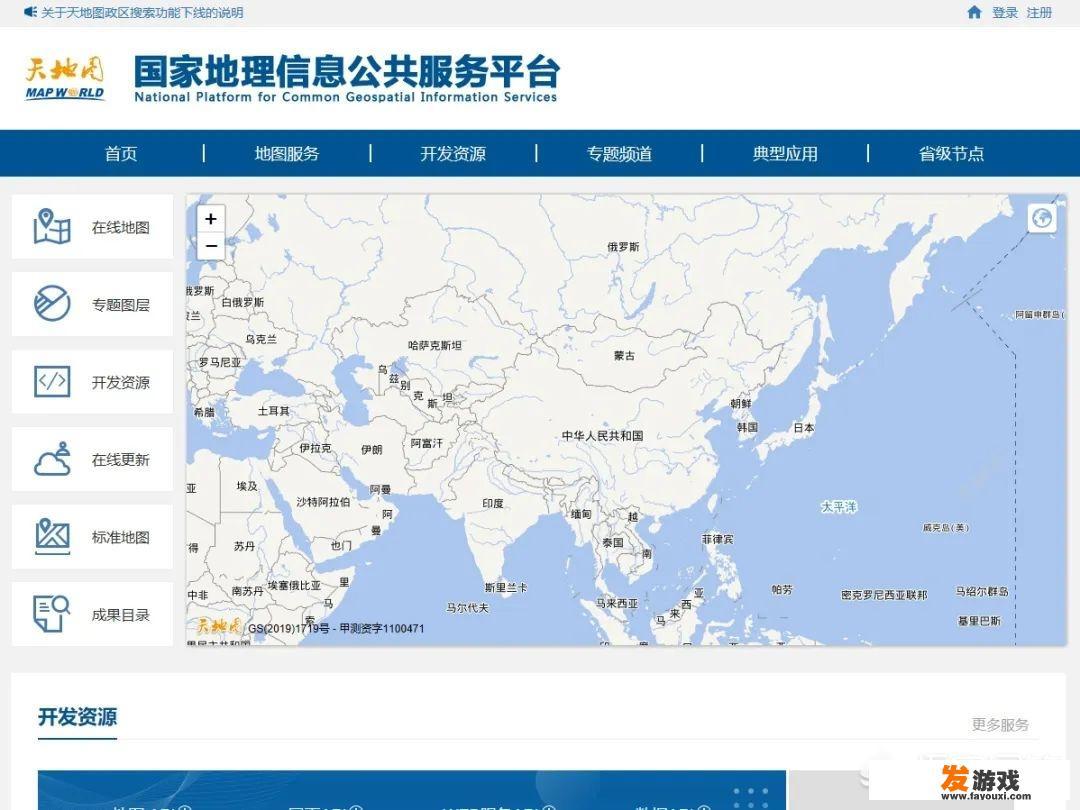The image size is (1080, 810).
Task: Click the 日本 label on map
Action: (x=804, y=428)
